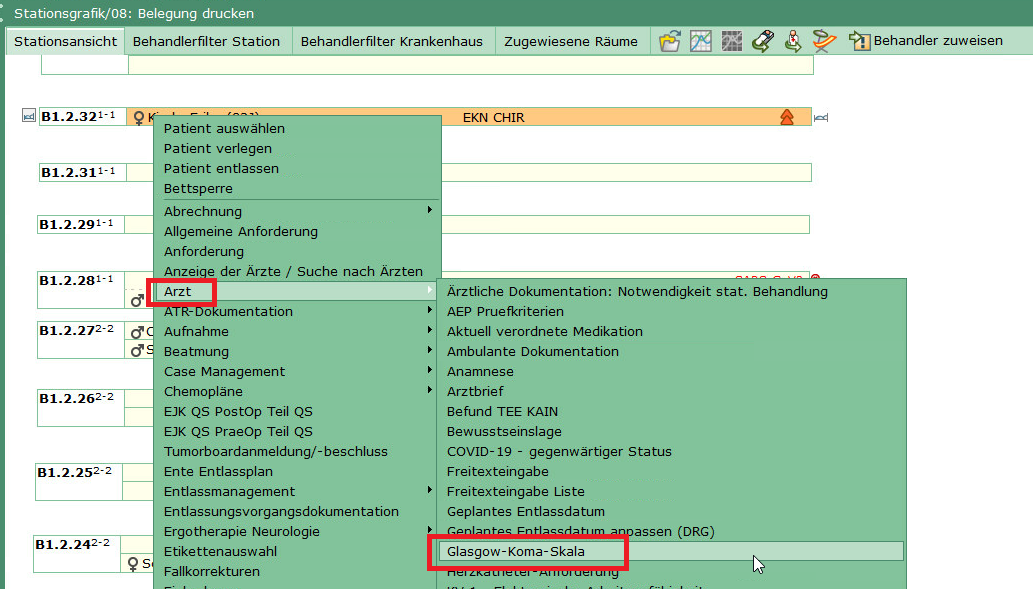Click the orange double-arrow icon in B1.2.32 row
1033x589 pixels.
pyautogui.click(x=787, y=118)
